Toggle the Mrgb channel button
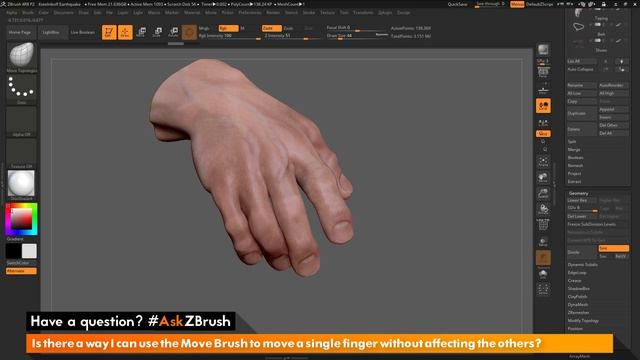Screen dimensions: 640x360 click(x=204, y=28)
